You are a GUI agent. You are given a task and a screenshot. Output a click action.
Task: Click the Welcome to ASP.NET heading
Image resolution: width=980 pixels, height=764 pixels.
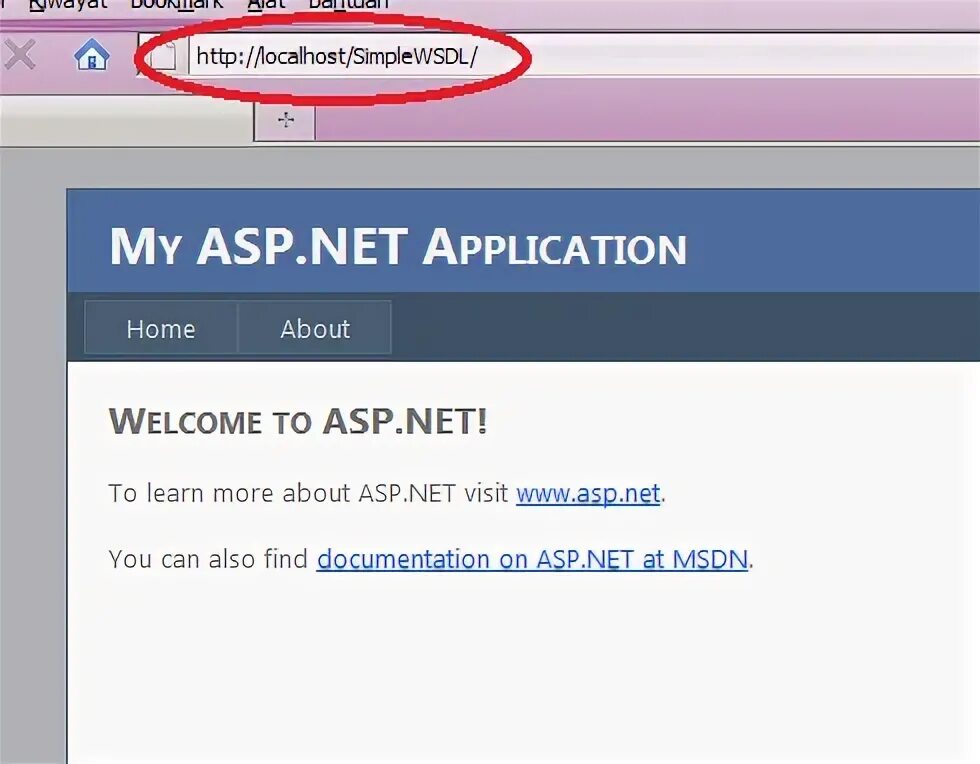297,421
